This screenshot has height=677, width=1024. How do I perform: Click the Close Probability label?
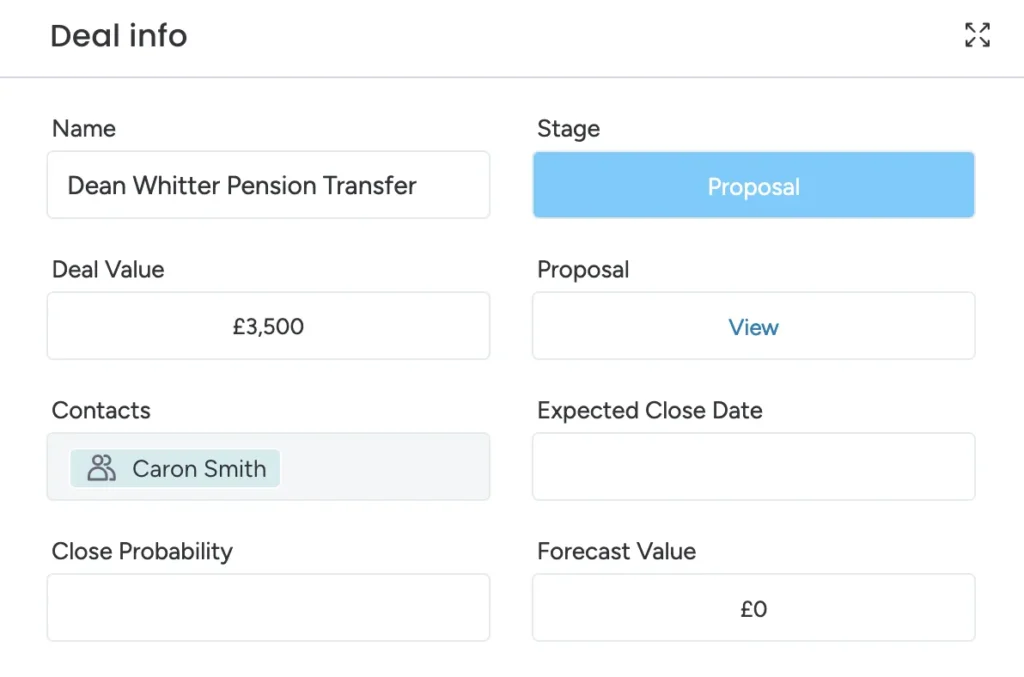pyautogui.click(x=142, y=551)
